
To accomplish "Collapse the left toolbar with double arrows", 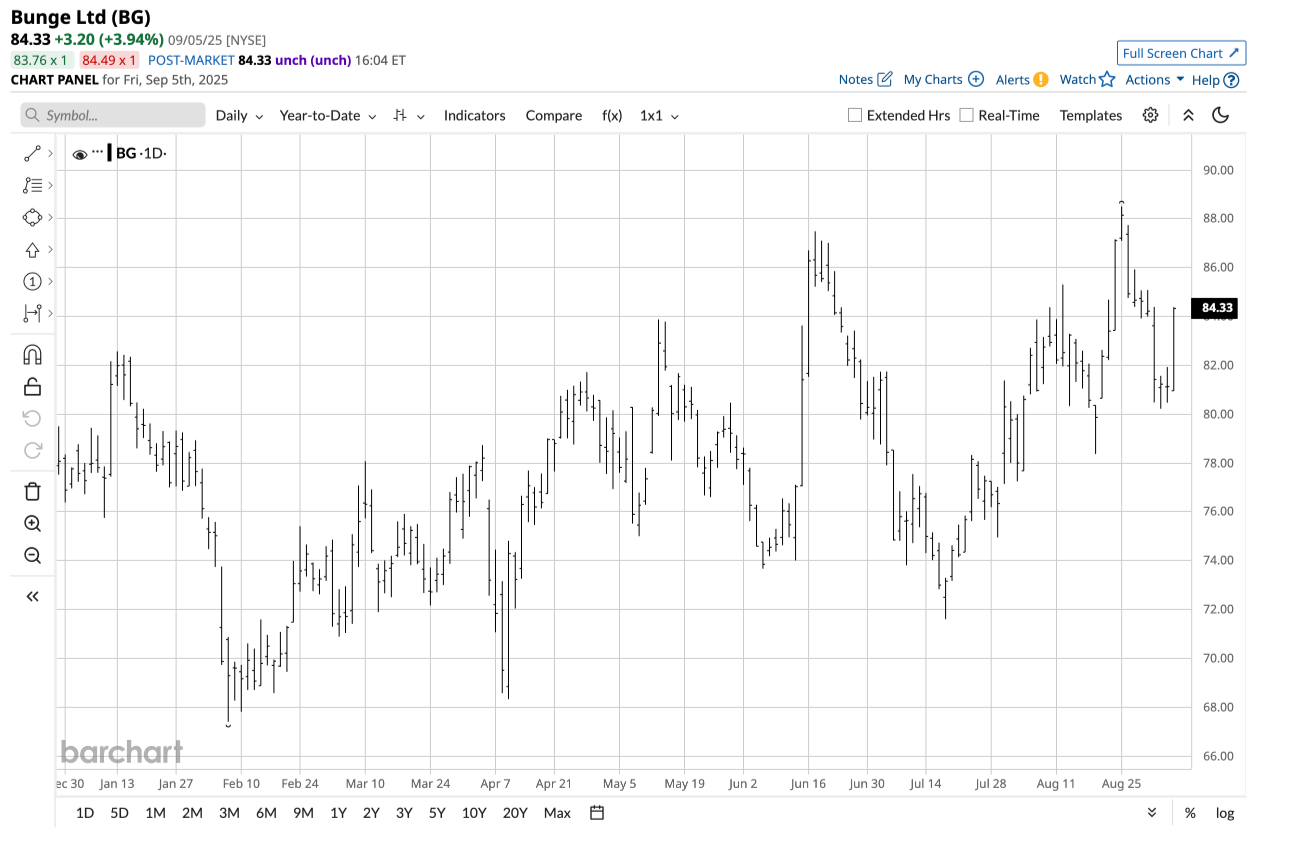I will pyautogui.click(x=32, y=595).
